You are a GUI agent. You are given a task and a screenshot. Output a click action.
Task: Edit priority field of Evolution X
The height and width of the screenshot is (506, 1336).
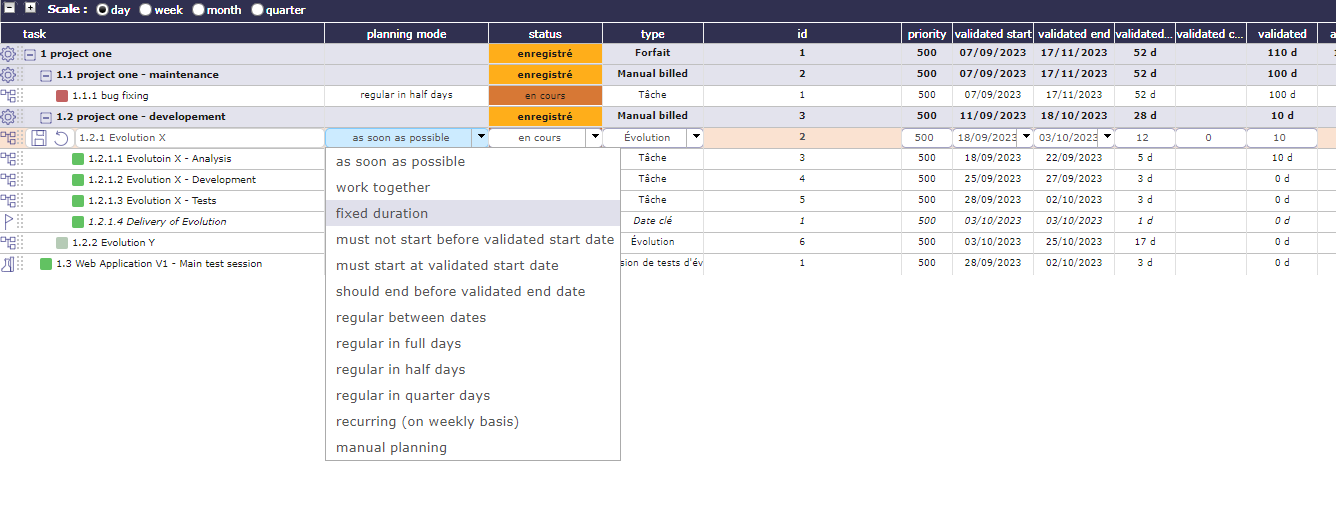pos(925,138)
